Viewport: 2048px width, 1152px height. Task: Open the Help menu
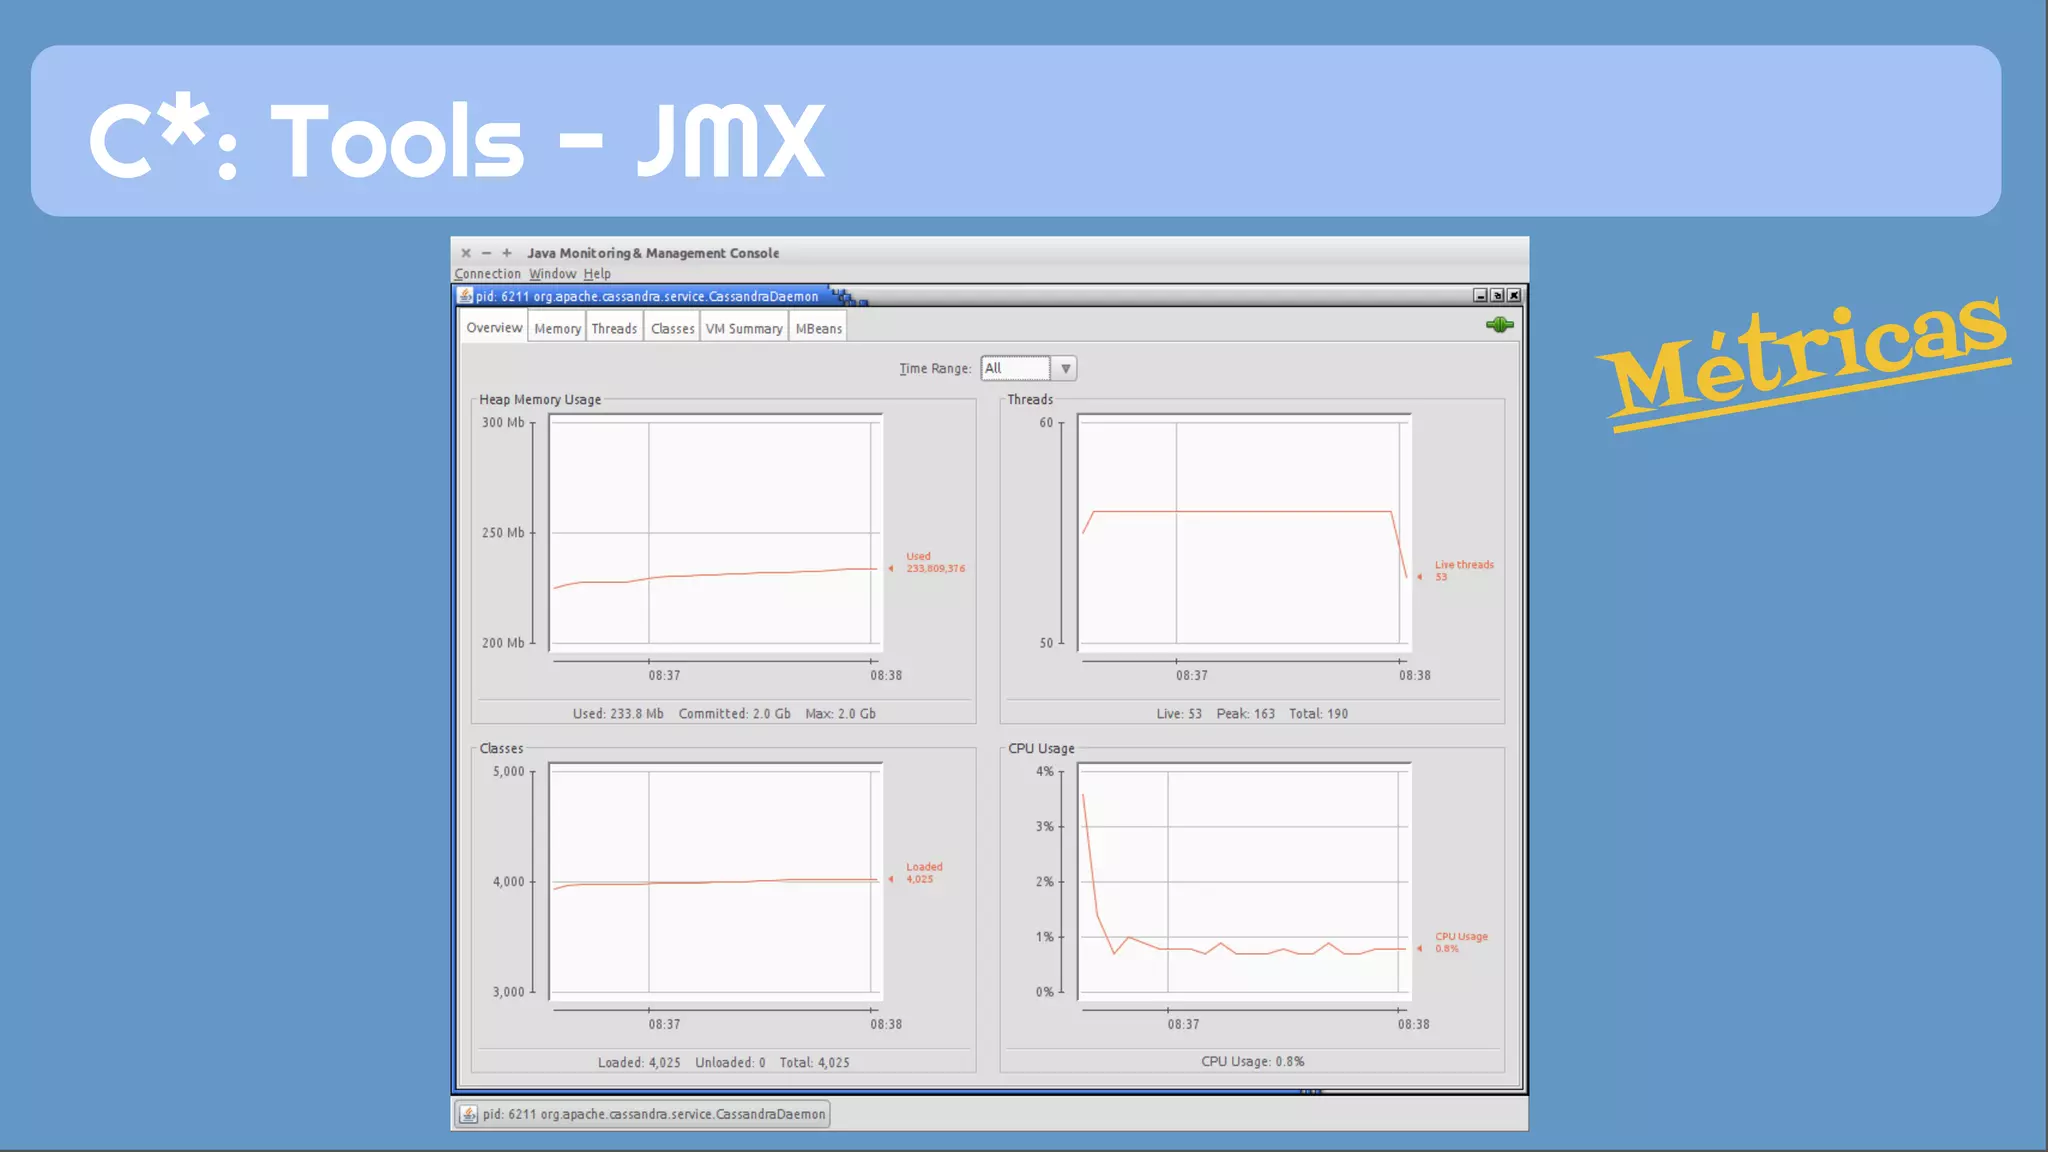coord(597,274)
